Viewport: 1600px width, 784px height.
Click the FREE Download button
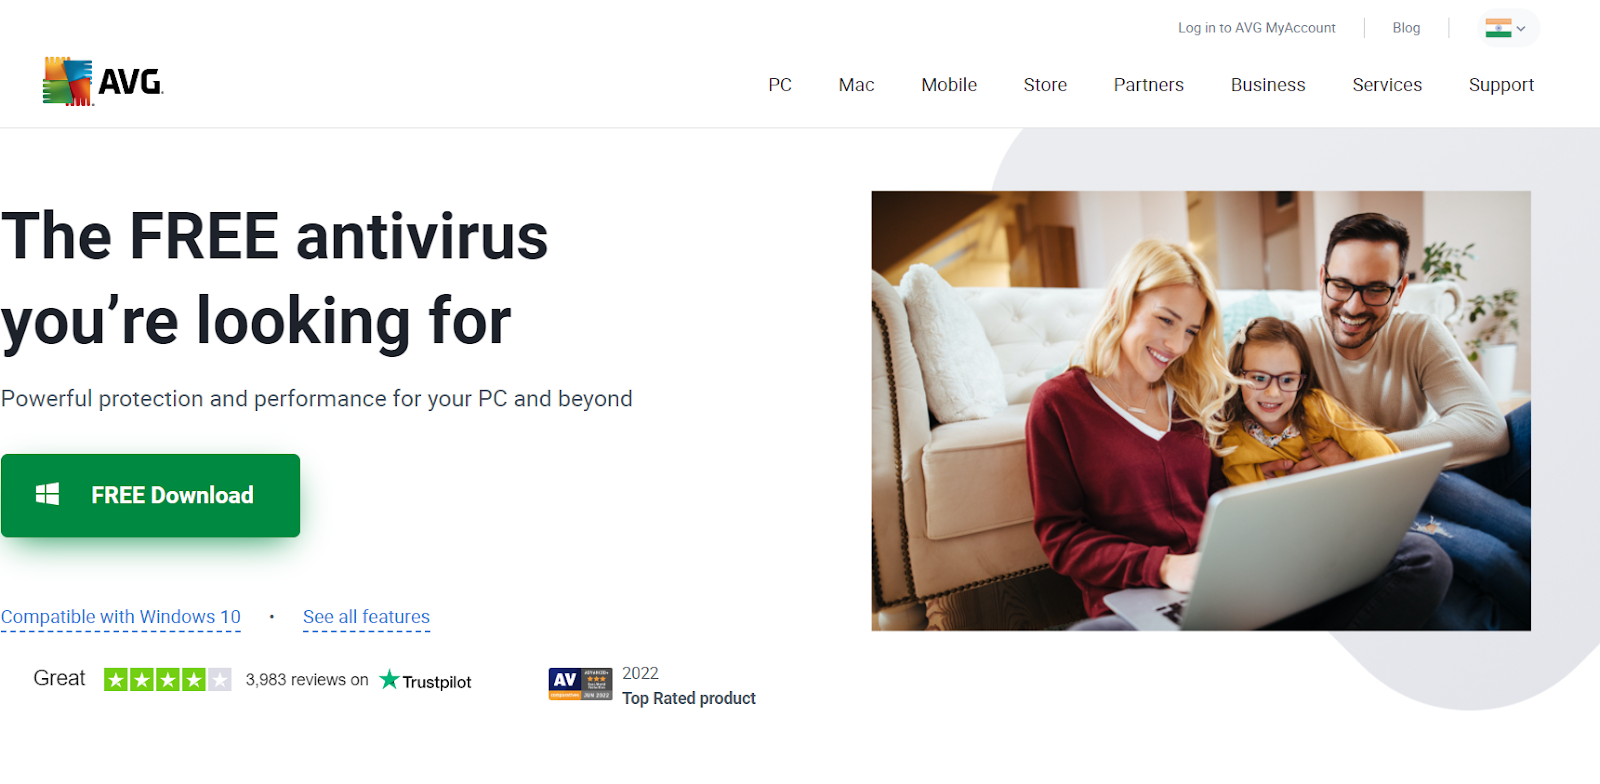150,495
